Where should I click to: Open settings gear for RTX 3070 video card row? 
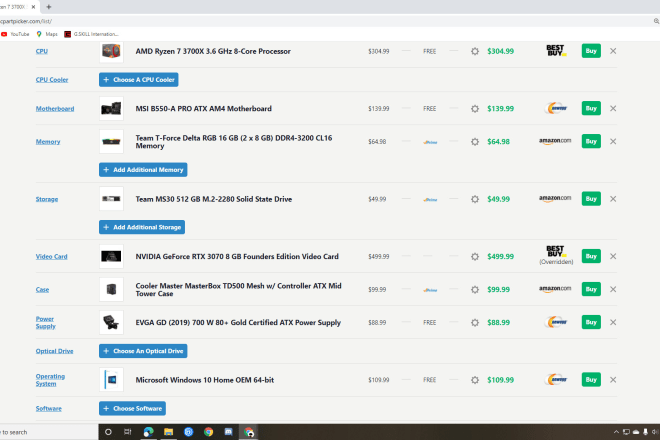click(475, 256)
